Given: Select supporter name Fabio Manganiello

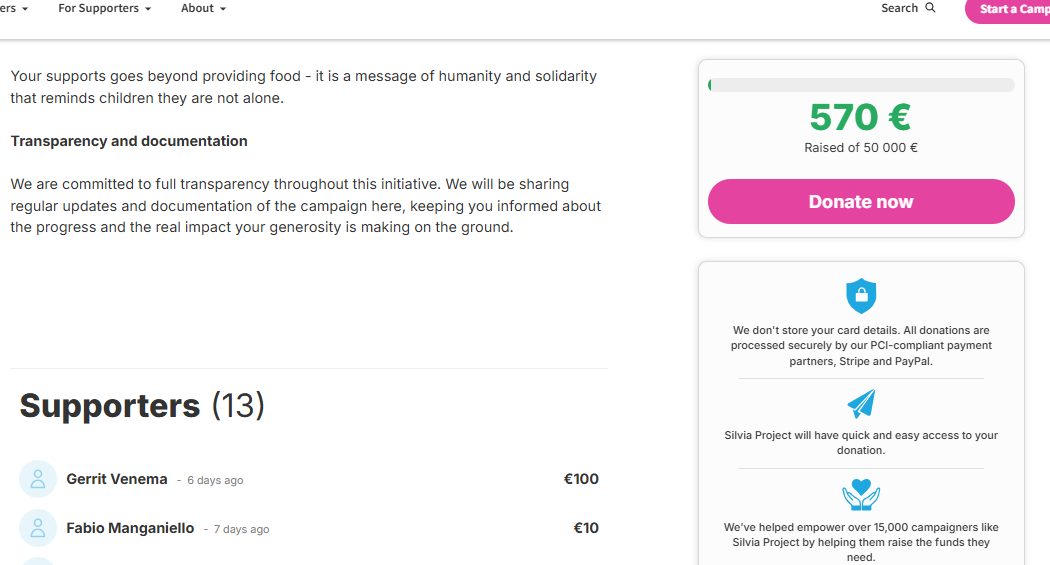Looking at the screenshot, I should [130, 528].
